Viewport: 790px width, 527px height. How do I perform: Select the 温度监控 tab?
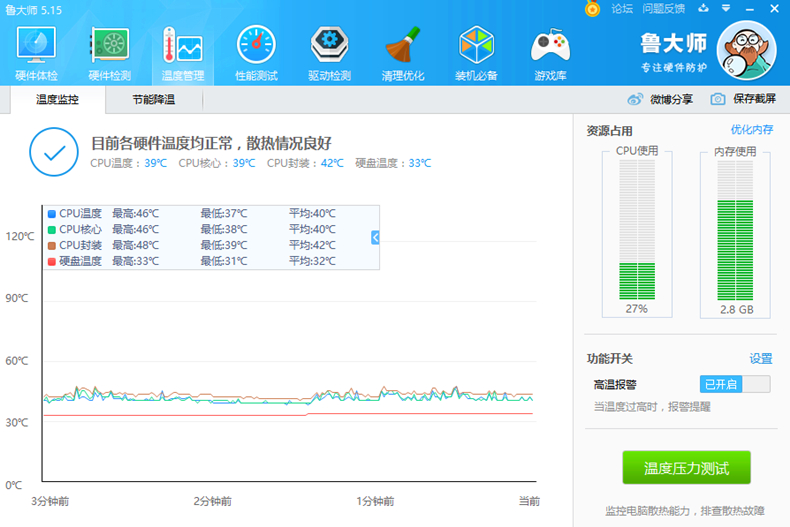[57, 100]
